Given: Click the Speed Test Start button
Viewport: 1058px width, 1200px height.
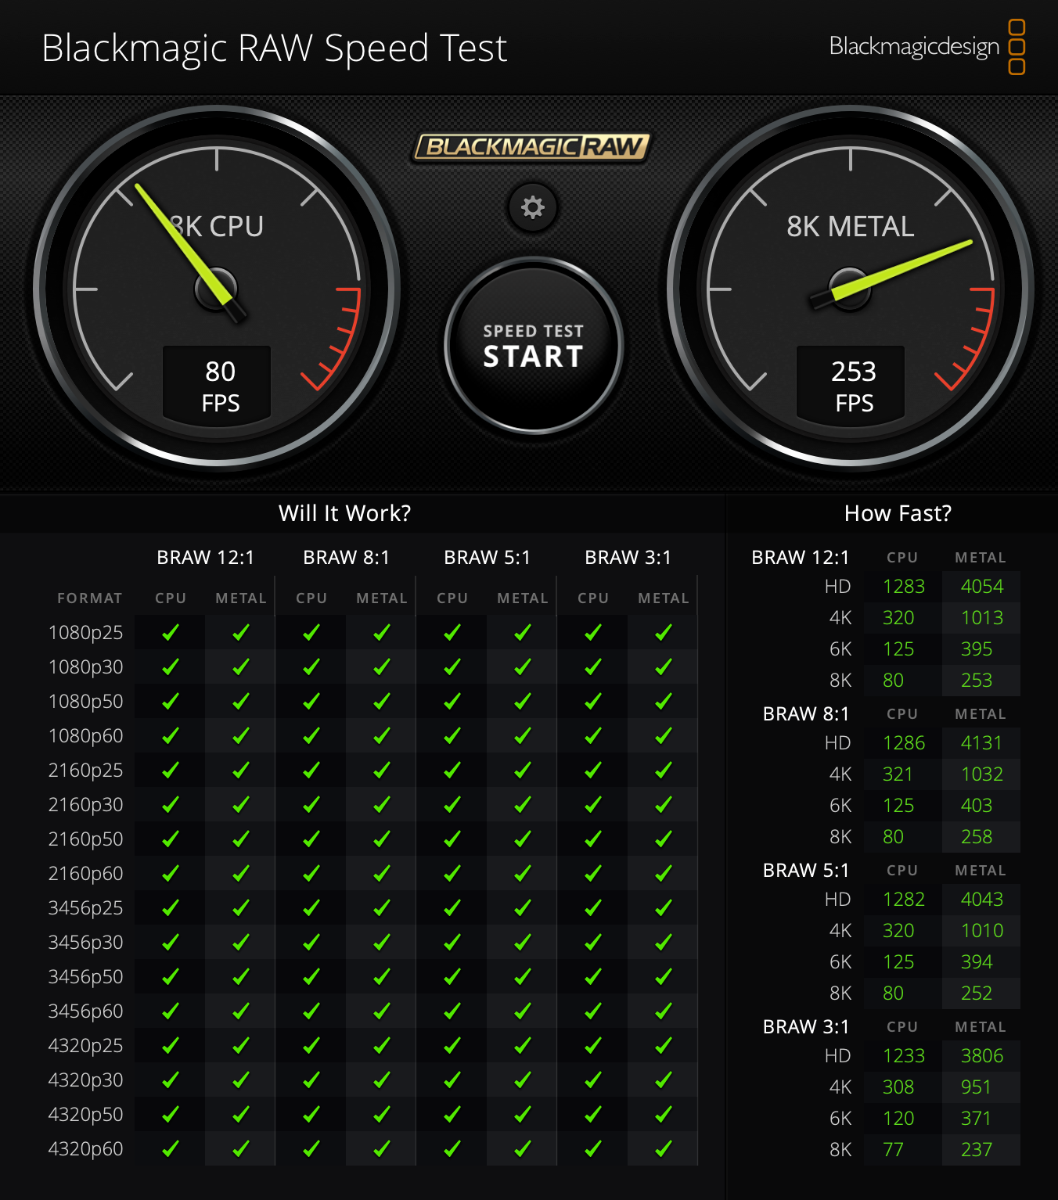Looking at the screenshot, I should tap(533, 346).
